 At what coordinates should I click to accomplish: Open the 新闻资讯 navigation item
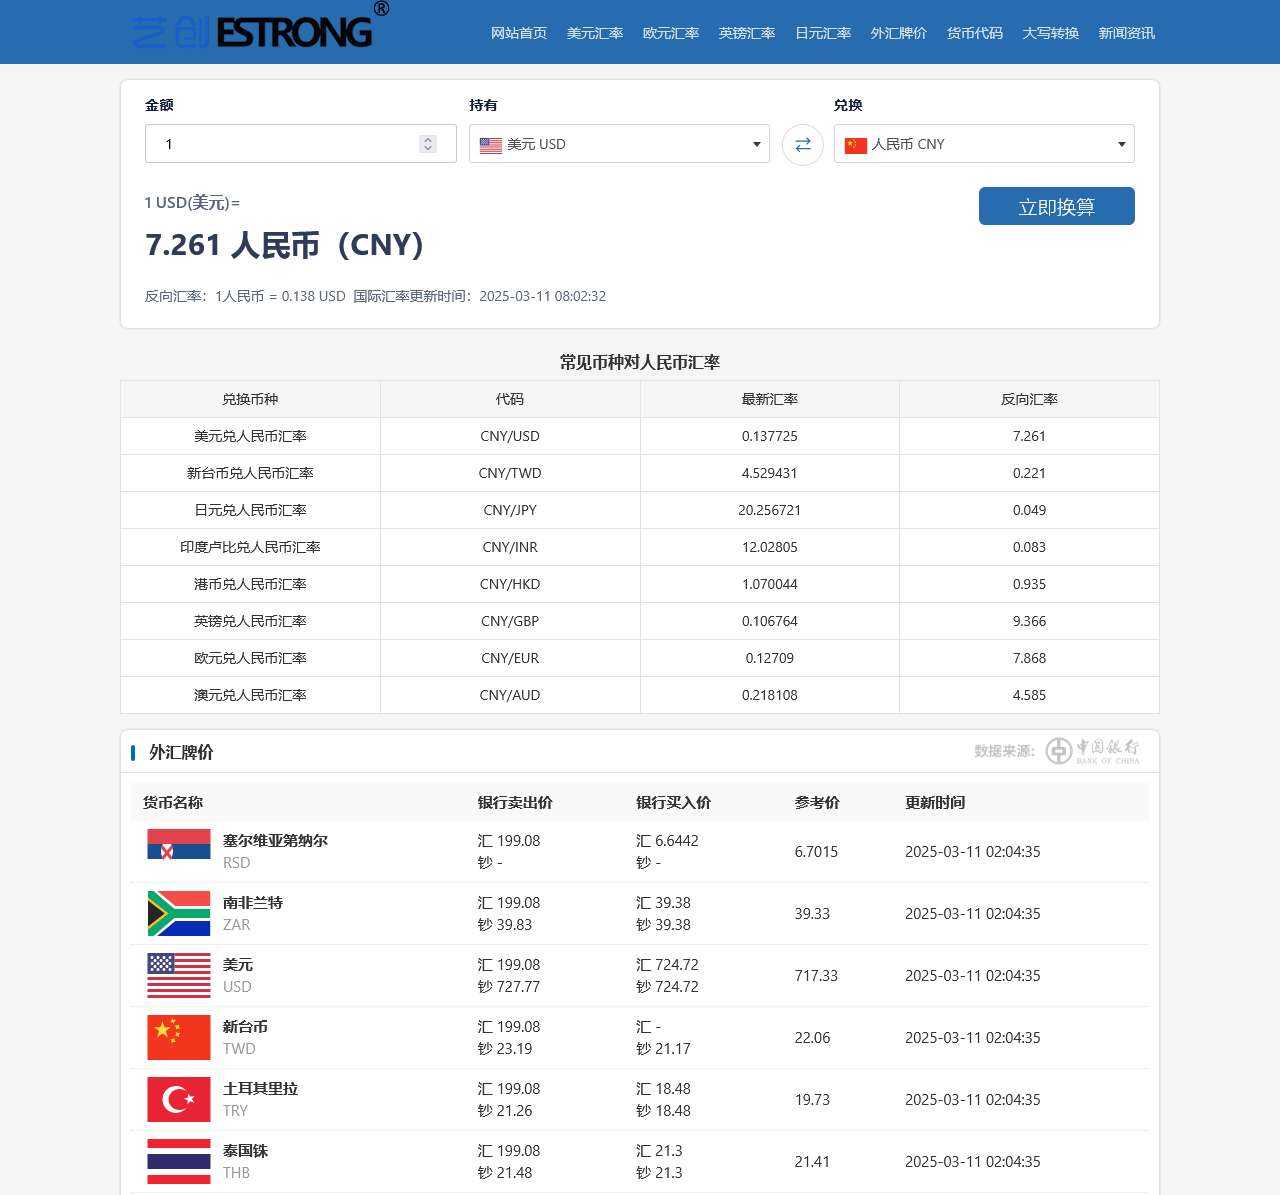pyautogui.click(x=1127, y=33)
